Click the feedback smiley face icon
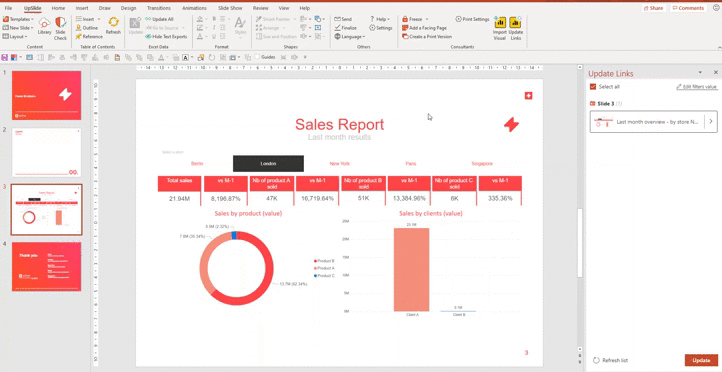The width and height of the screenshot is (722, 372). [x=715, y=7]
